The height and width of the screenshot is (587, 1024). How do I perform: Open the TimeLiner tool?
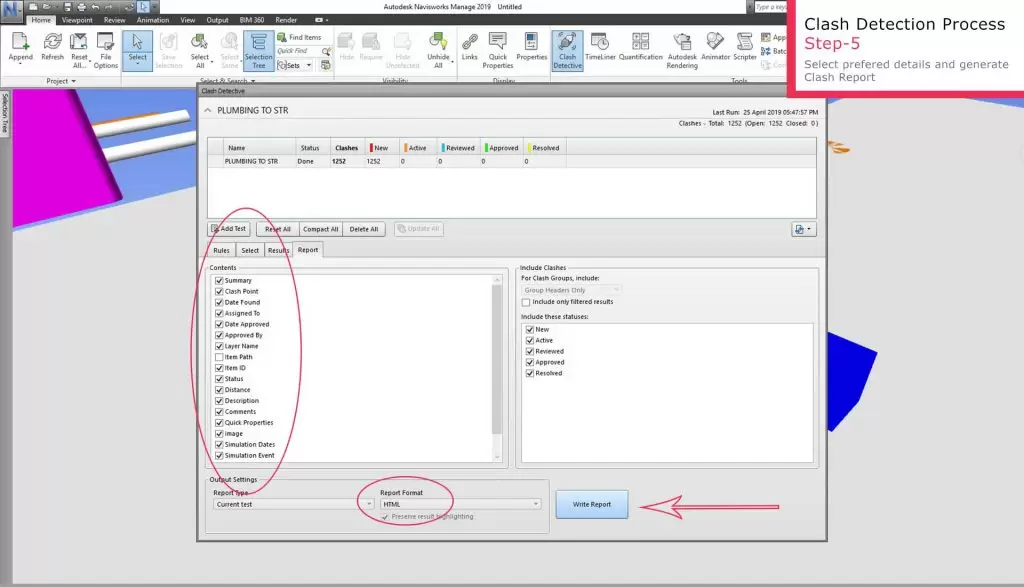(600, 50)
